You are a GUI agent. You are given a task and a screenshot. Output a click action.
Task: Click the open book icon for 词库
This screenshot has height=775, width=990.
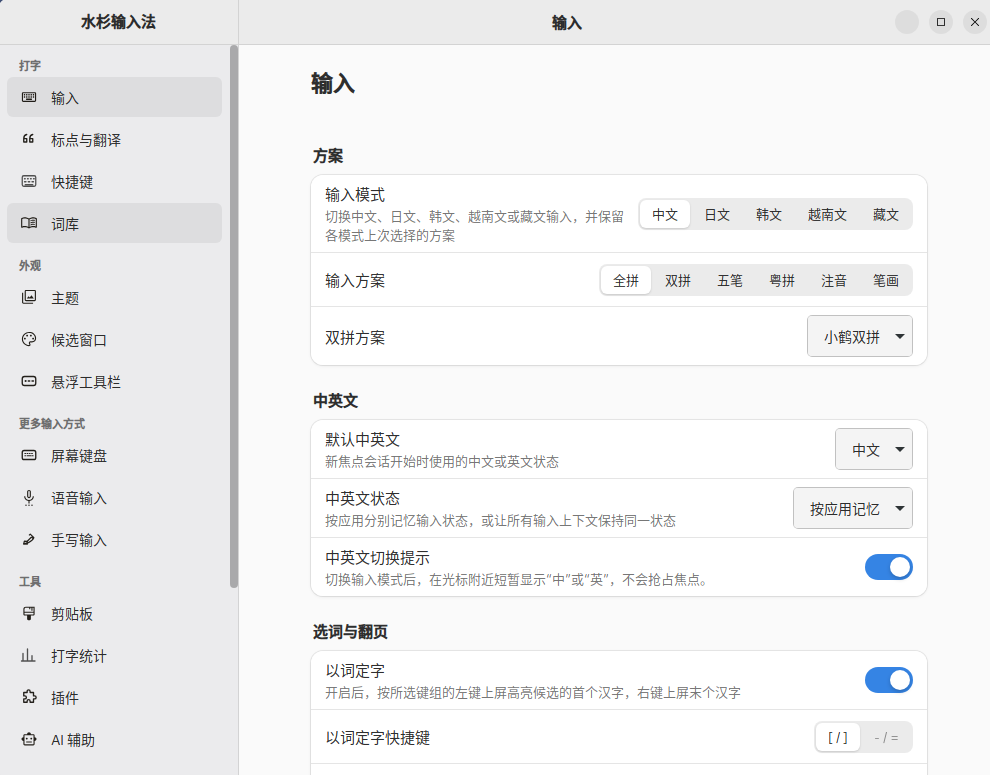tap(29, 223)
